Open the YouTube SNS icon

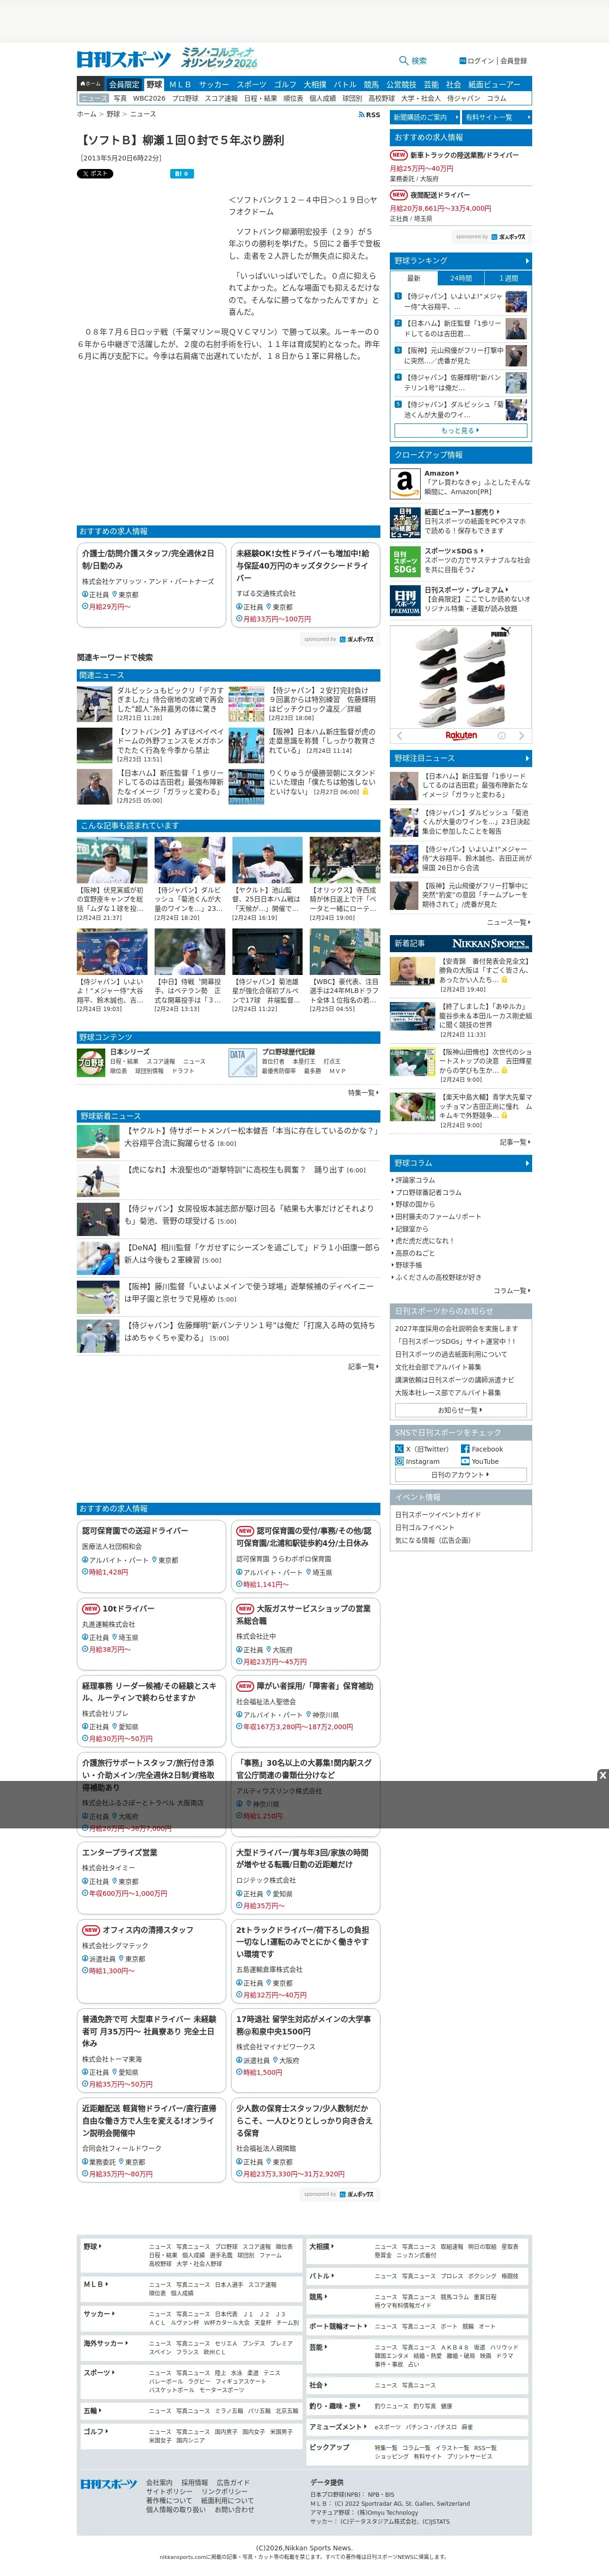point(465,1462)
